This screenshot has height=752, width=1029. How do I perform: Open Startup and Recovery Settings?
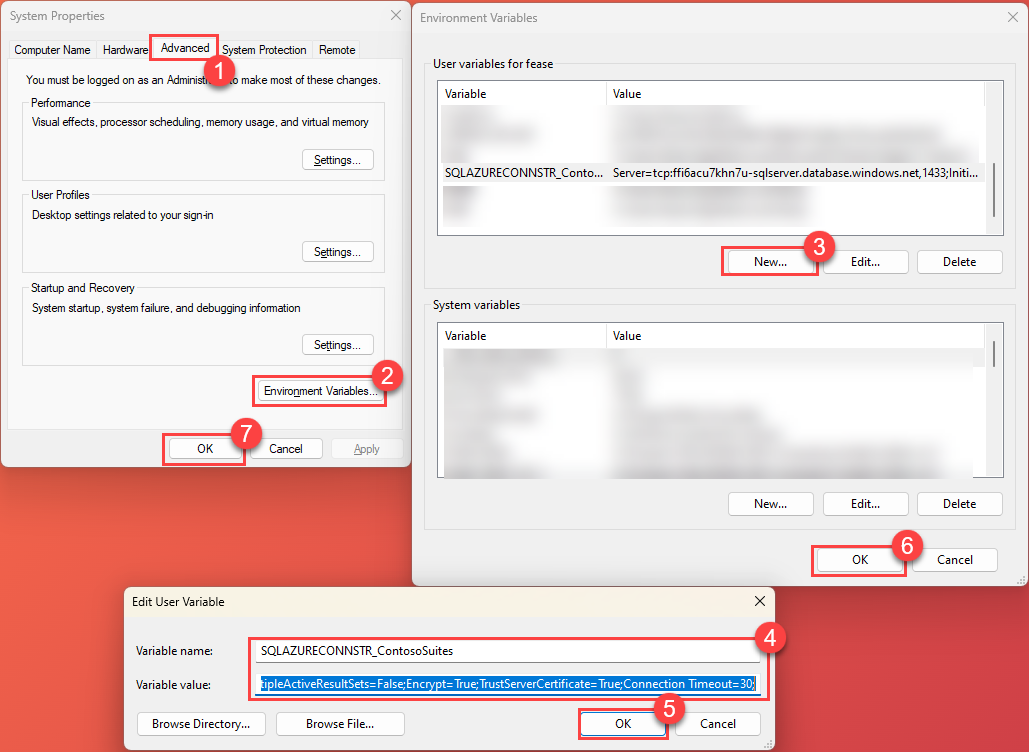pyautogui.click(x=337, y=344)
